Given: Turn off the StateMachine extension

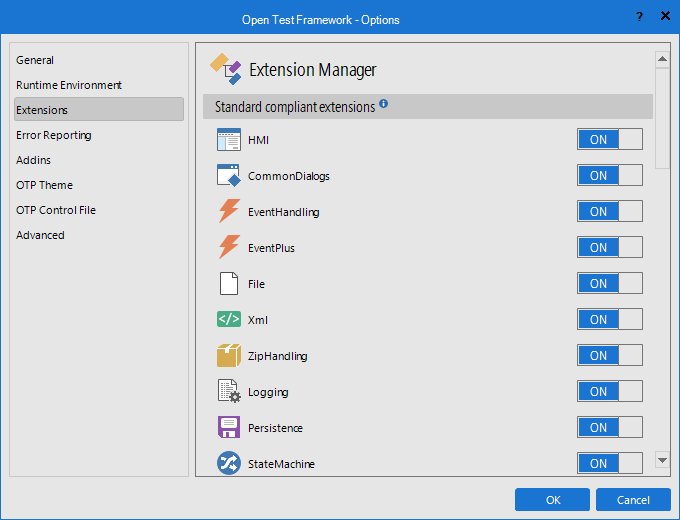Looking at the screenshot, I should click(610, 463).
